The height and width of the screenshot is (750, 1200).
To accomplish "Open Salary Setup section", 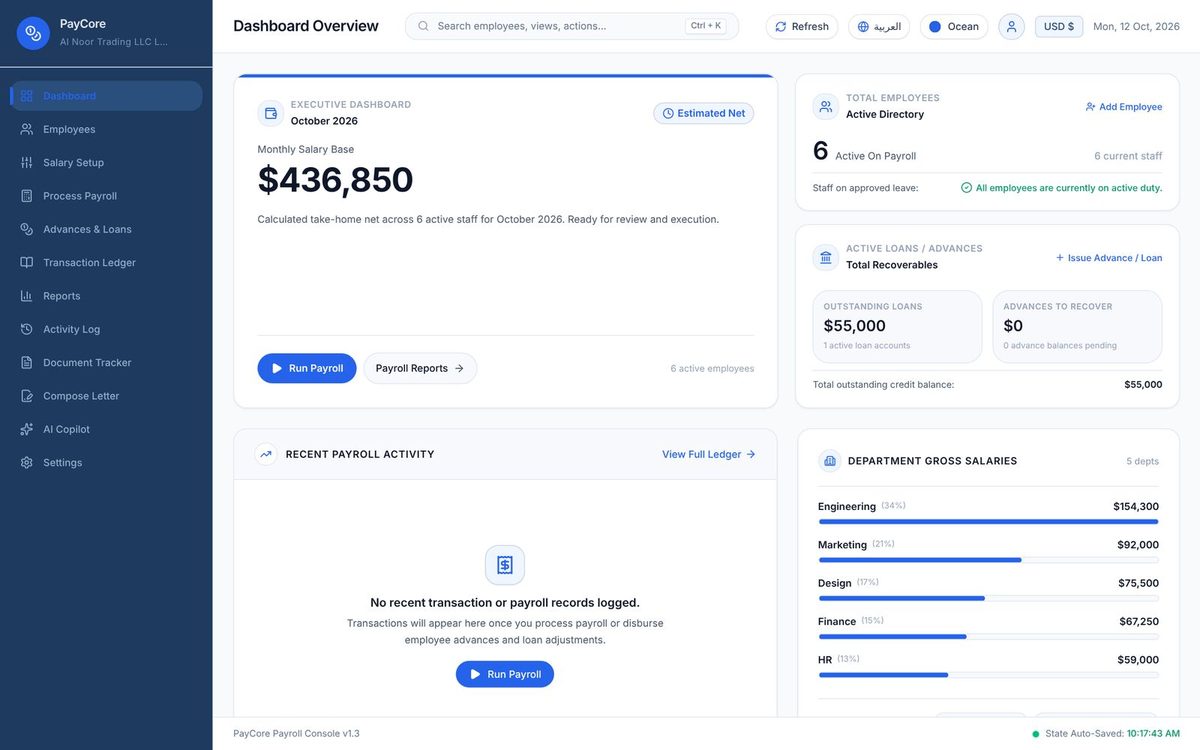I will 106,162.
